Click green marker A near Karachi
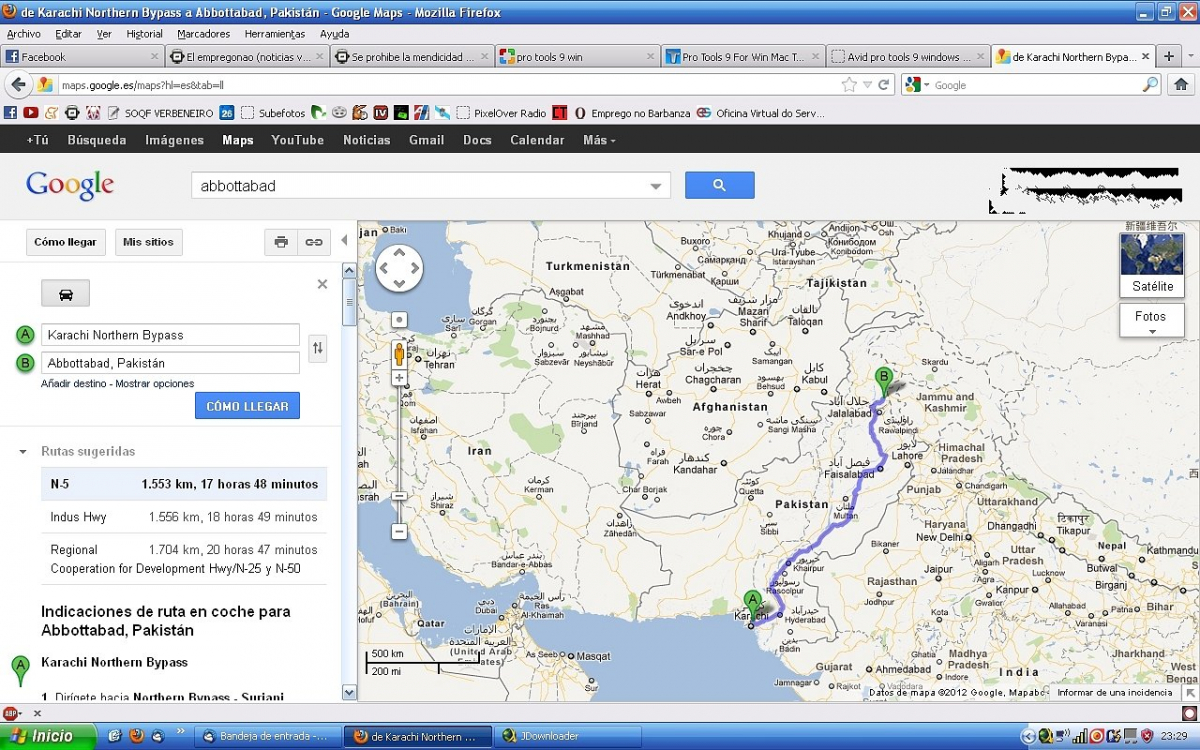 (x=753, y=603)
